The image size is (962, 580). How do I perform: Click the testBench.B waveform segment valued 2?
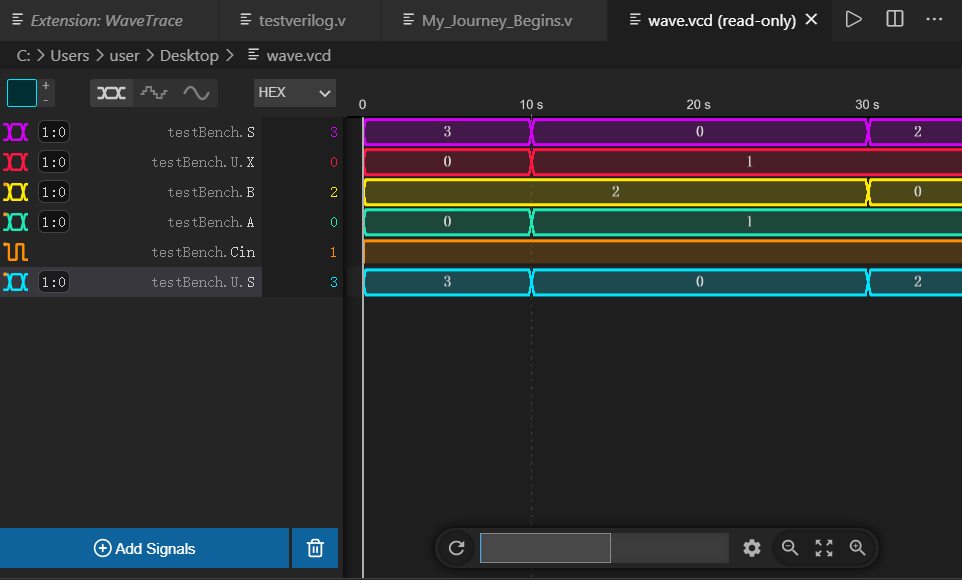(x=615, y=192)
